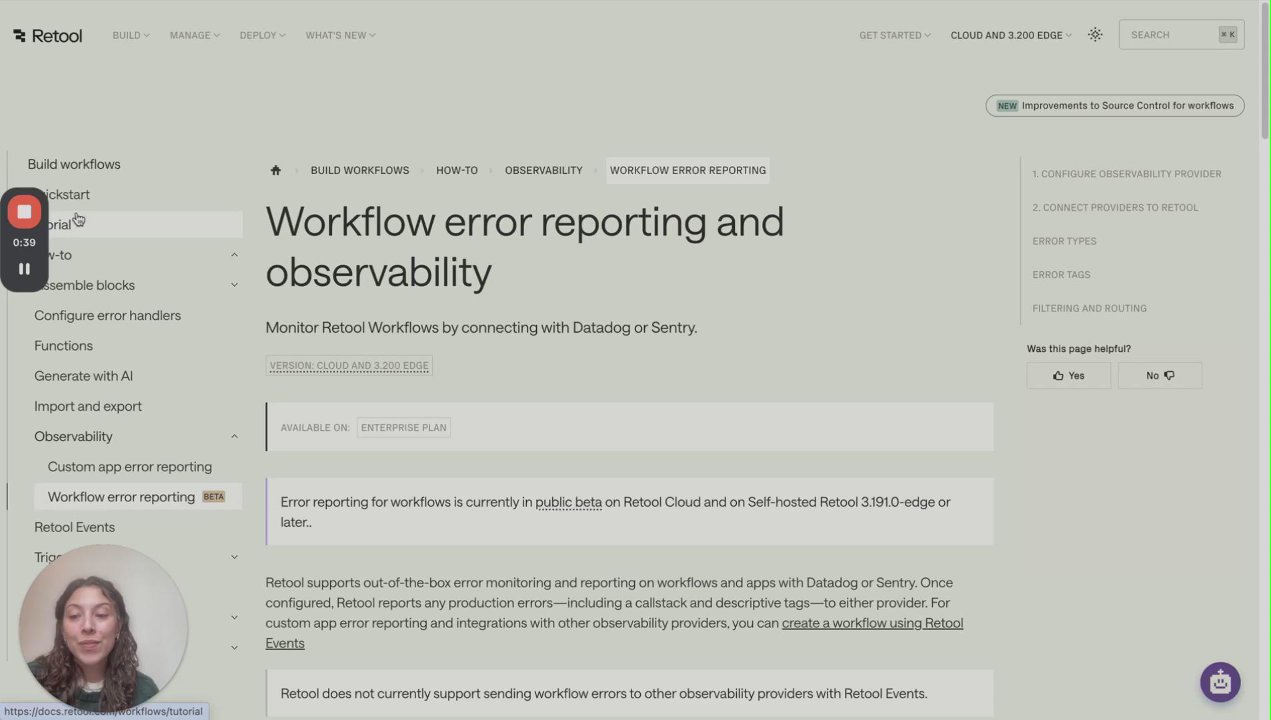Open the Get Started dropdown
The image size is (1271, 720).
tap(894, 35)
